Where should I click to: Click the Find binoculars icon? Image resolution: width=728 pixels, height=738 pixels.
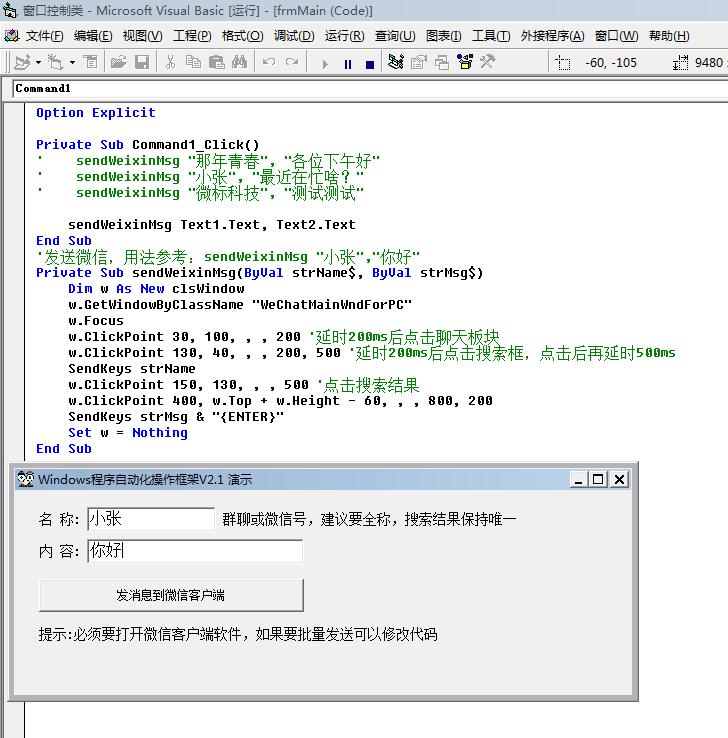pos(240,62)
